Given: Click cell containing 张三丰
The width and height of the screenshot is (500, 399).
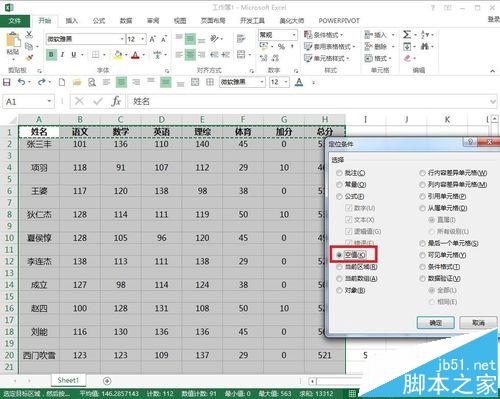Looking at the screenshot, I should [39, 144].
